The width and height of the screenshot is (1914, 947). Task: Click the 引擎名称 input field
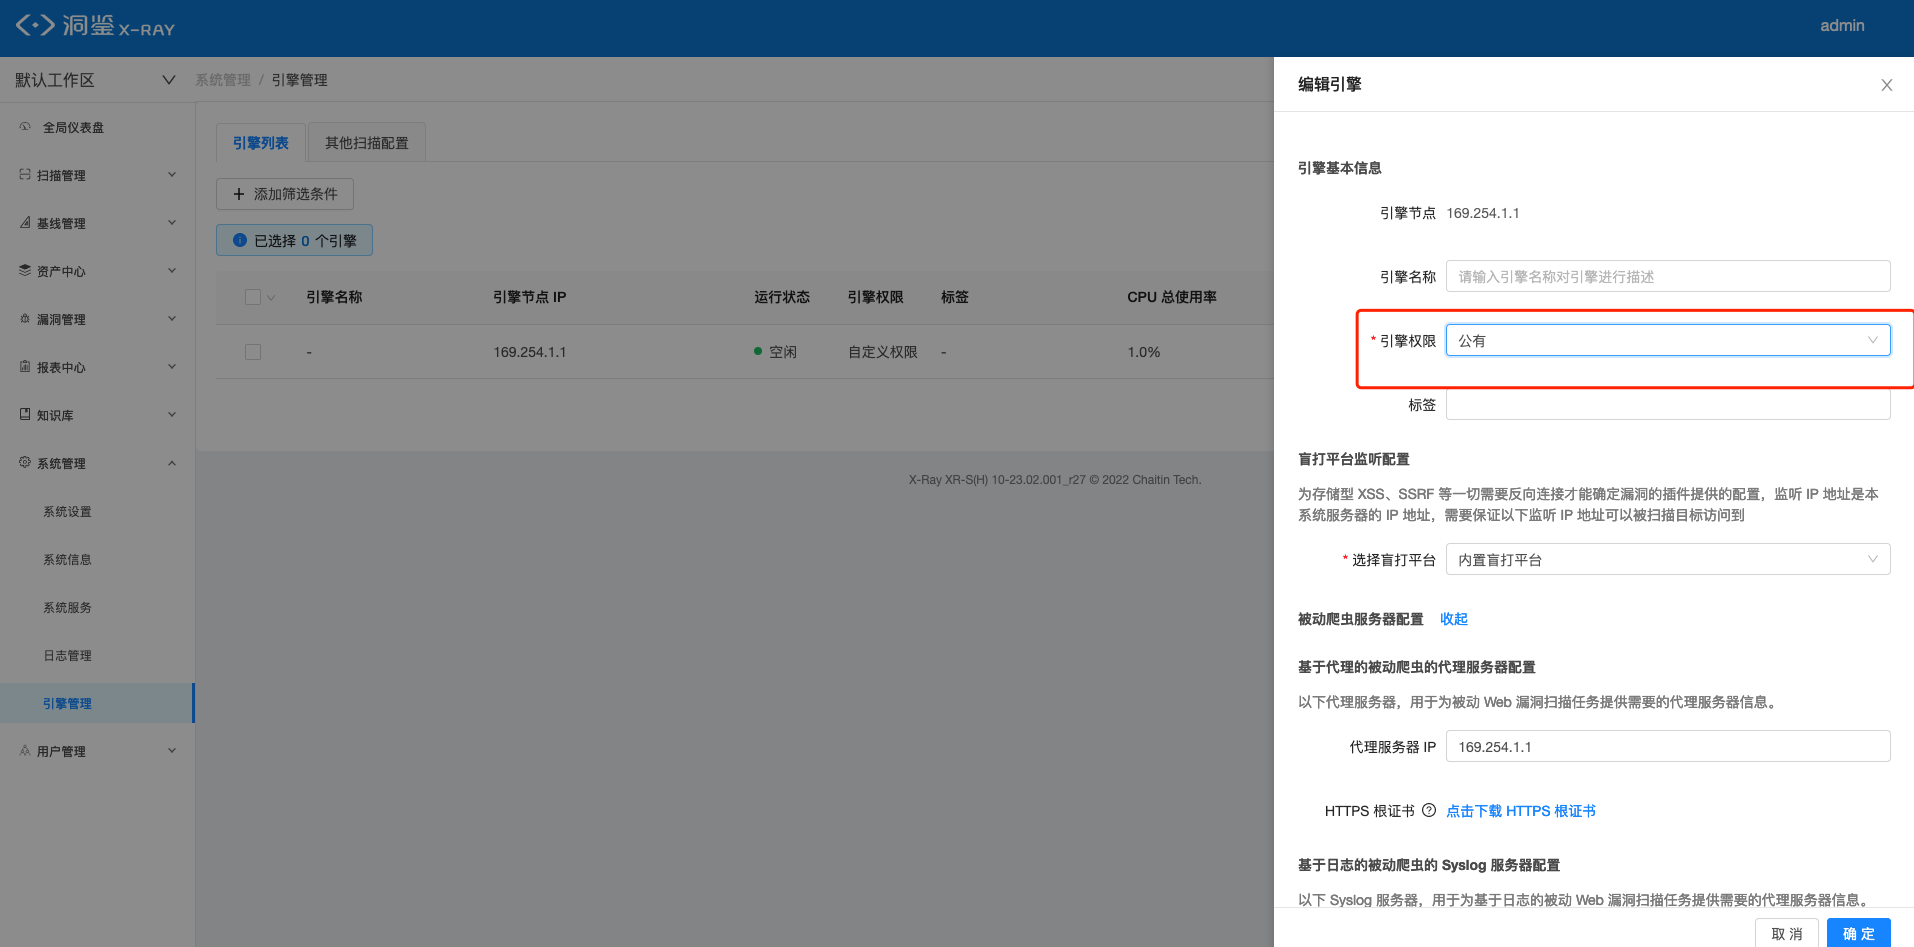[1668, 276]
